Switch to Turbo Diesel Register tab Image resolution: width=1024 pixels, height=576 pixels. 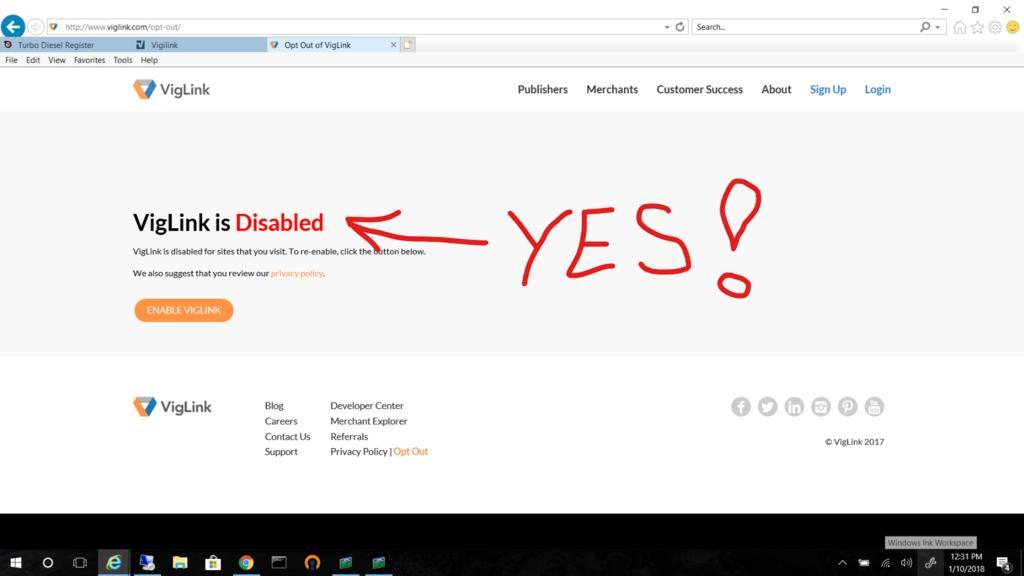[65, 45]
